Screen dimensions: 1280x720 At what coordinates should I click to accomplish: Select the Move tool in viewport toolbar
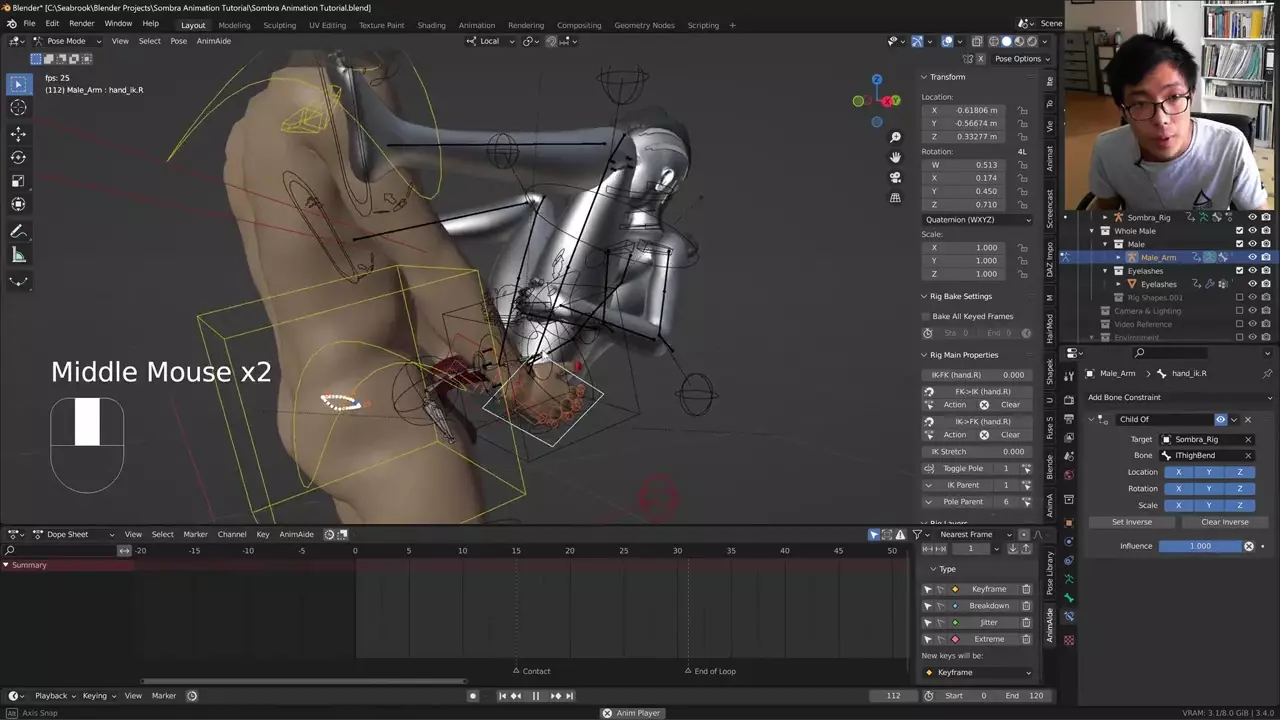pyautogui.click(x=18, y=133)
